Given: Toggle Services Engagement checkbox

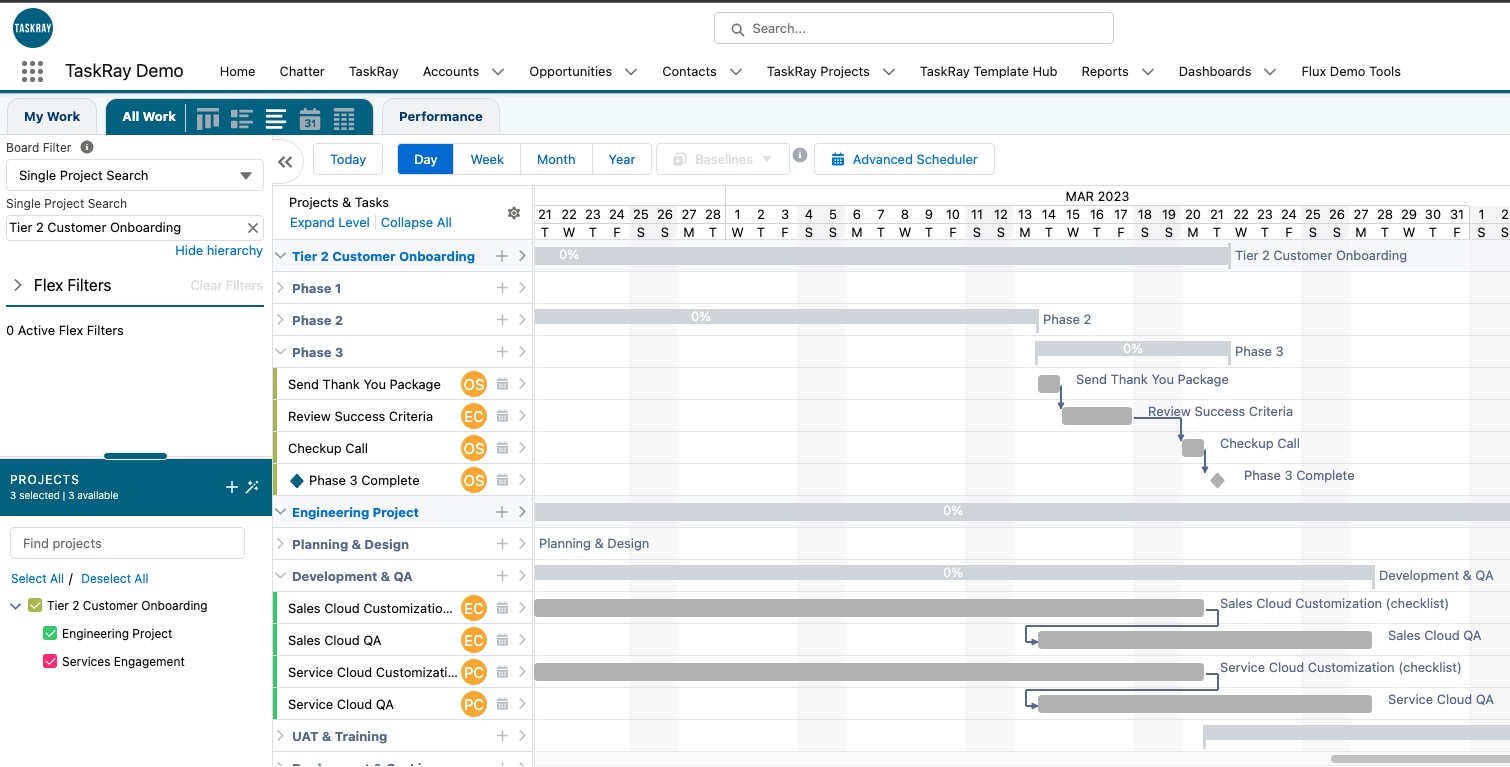Looking at the screenshot, I should [50, 662].
